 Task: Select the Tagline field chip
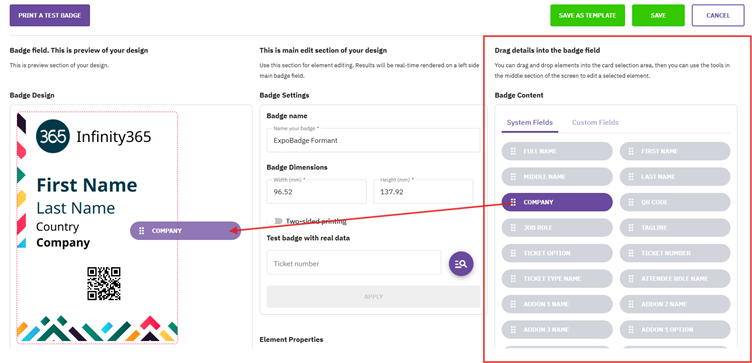pos(675,227)
